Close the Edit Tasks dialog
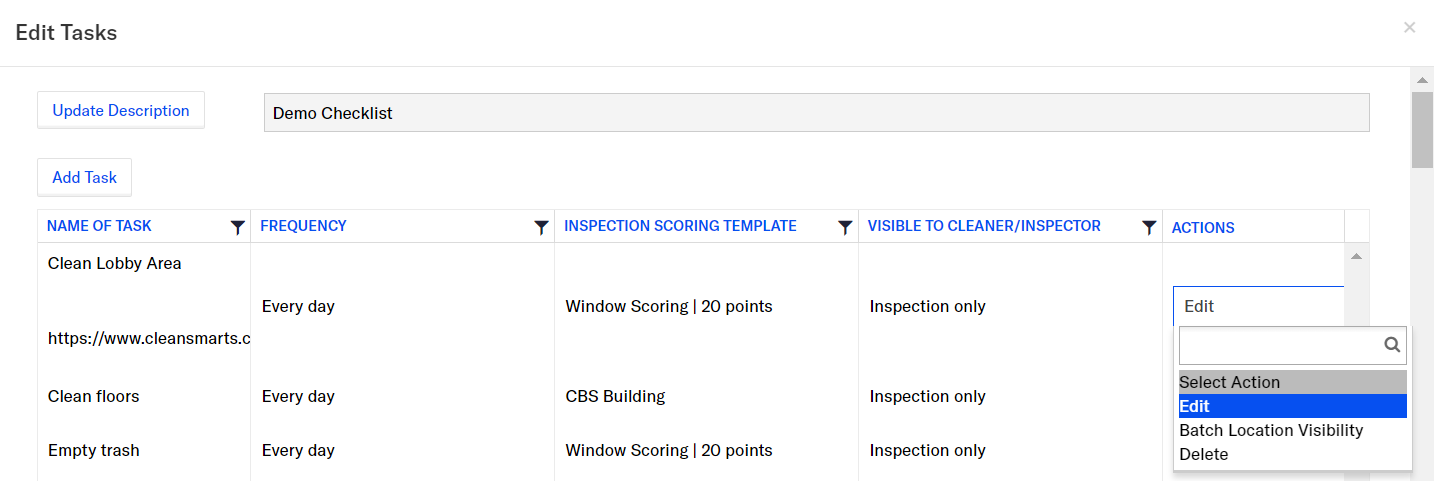Screen dimensions: 1434x481 pos(1409,28)
